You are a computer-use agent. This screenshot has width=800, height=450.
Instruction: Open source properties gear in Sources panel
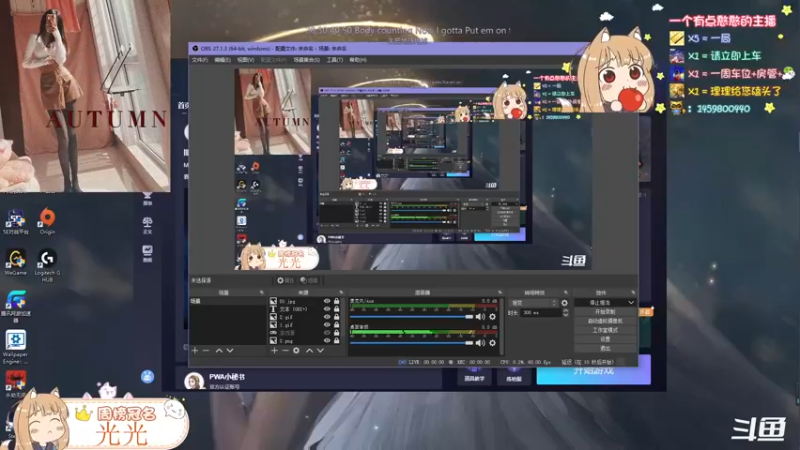coord(296,351)
